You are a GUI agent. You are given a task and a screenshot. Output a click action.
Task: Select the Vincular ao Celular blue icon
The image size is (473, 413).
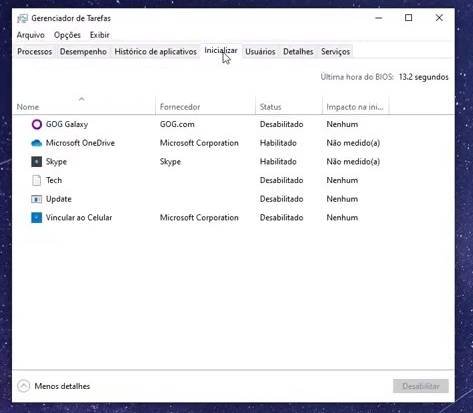click(x=37, y=218)
